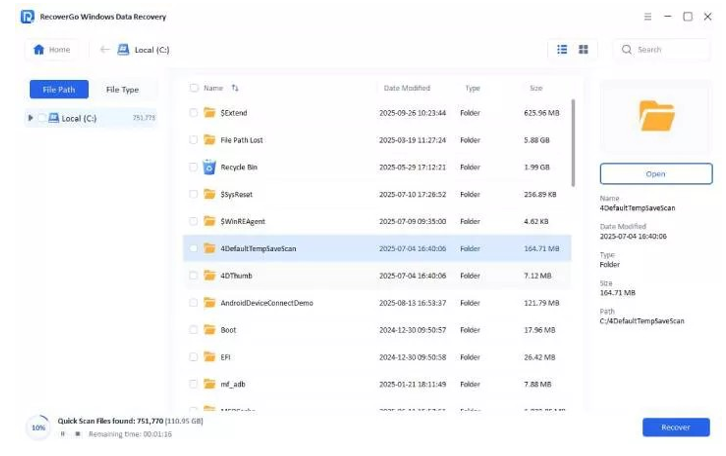Sort by the Date Modified column header
The width and height of the screenshot is (726, 456).
(407, 88)
